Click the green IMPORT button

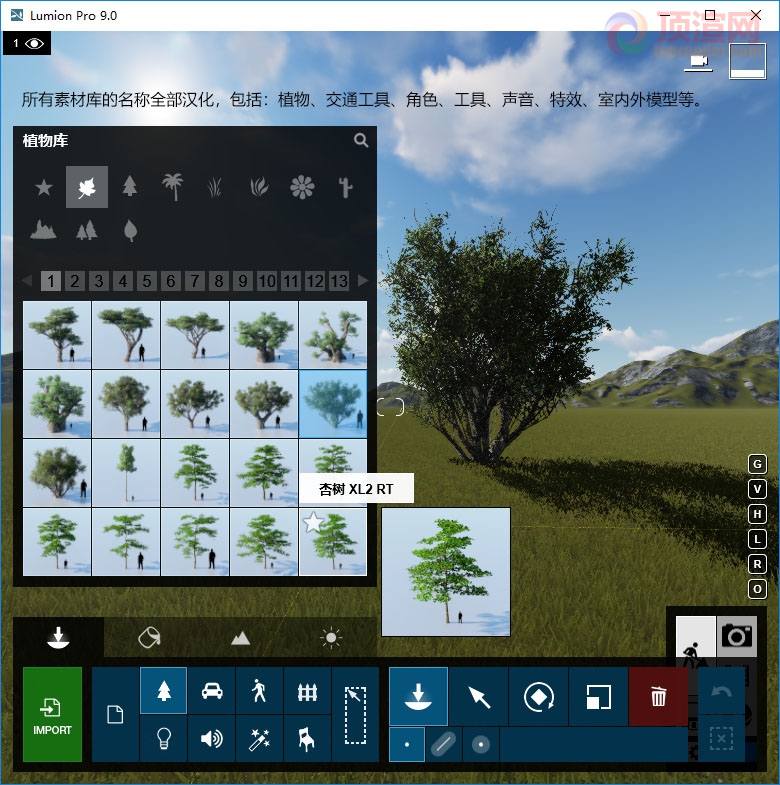(53, 714)
